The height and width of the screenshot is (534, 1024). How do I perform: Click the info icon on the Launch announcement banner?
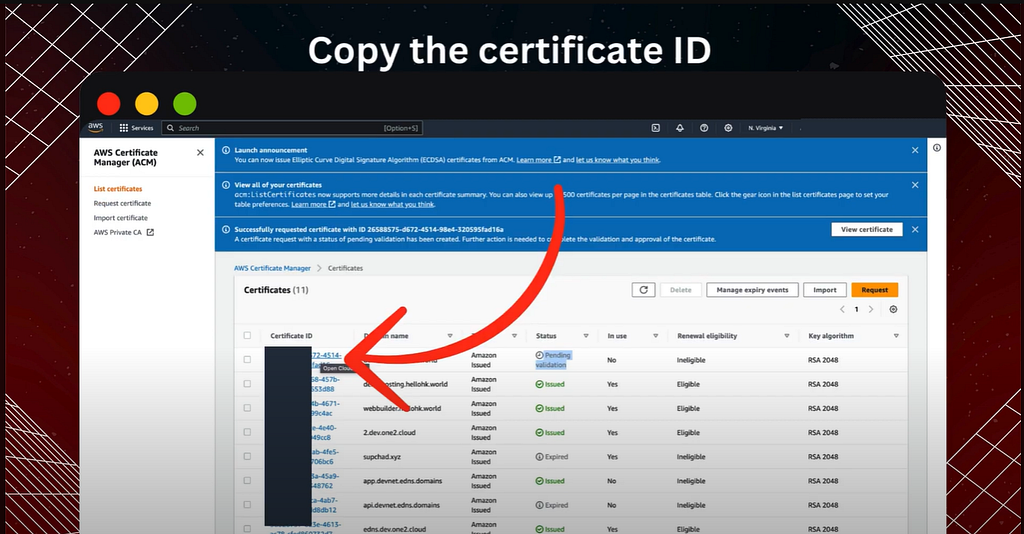coord(226,150)
